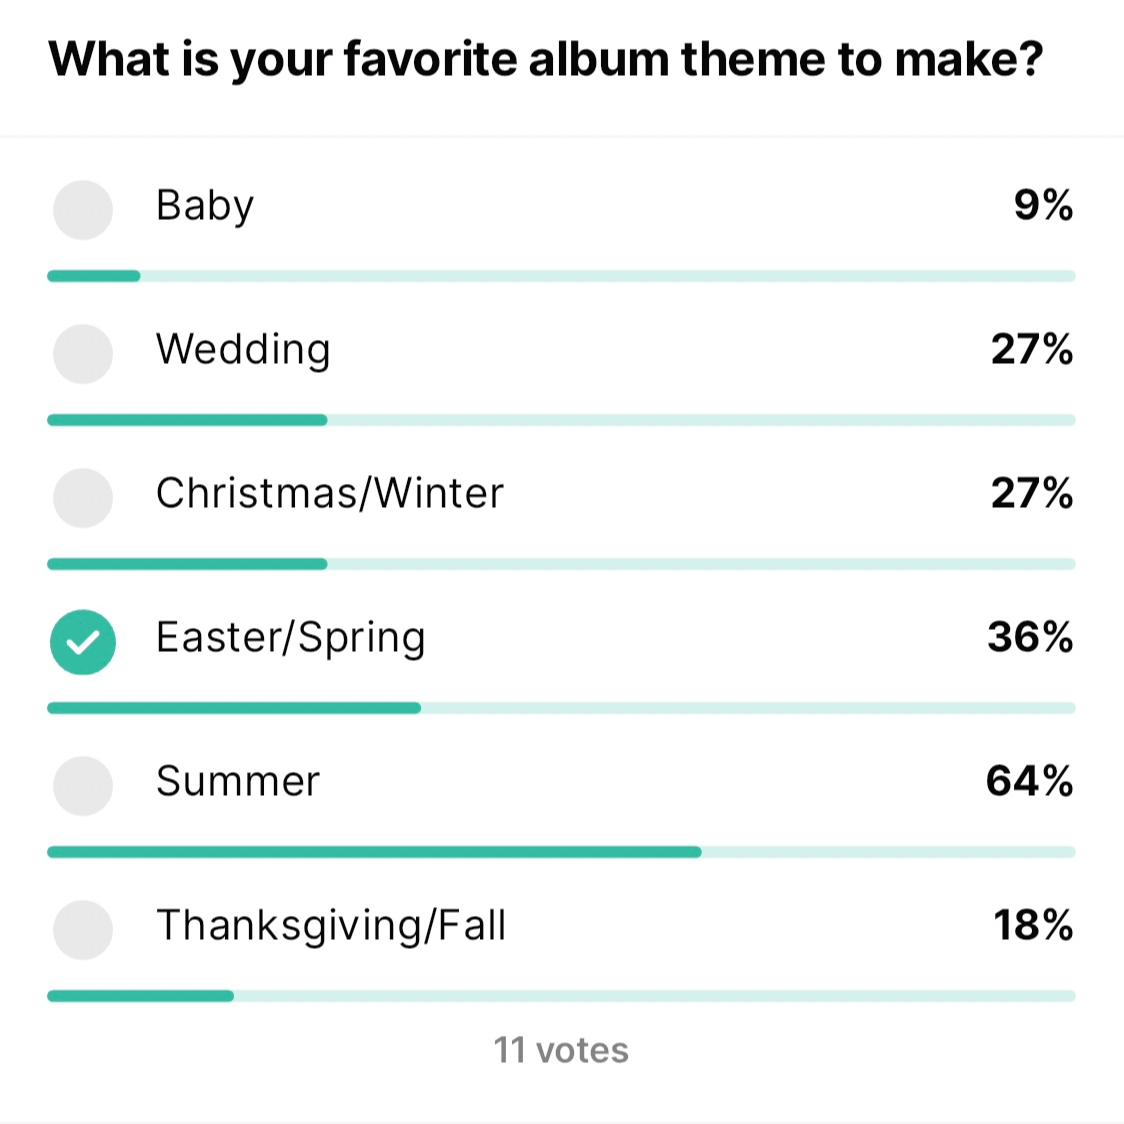Screen dimensions: 1124x1124
Task: Click the Baby option label
Action: tap(205, 206)
